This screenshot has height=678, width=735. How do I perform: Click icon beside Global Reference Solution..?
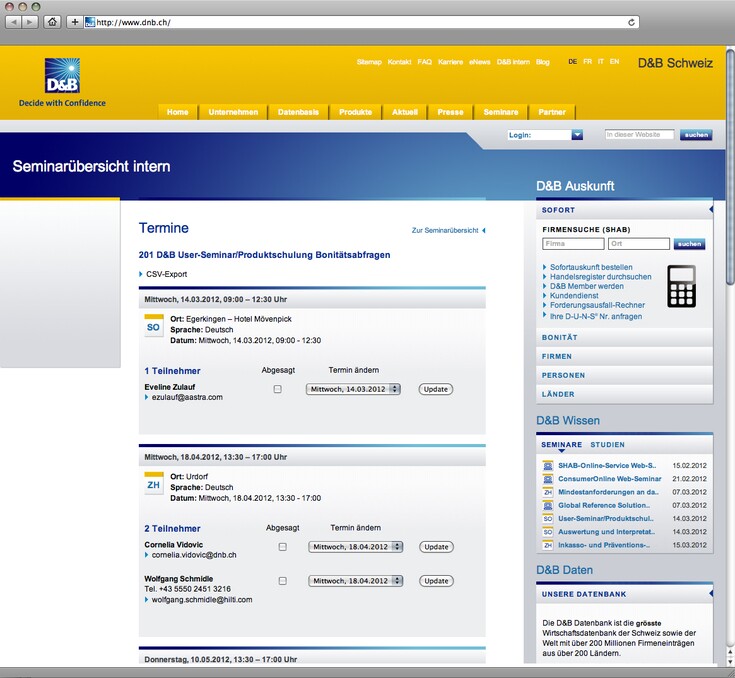tap(548, 505)
